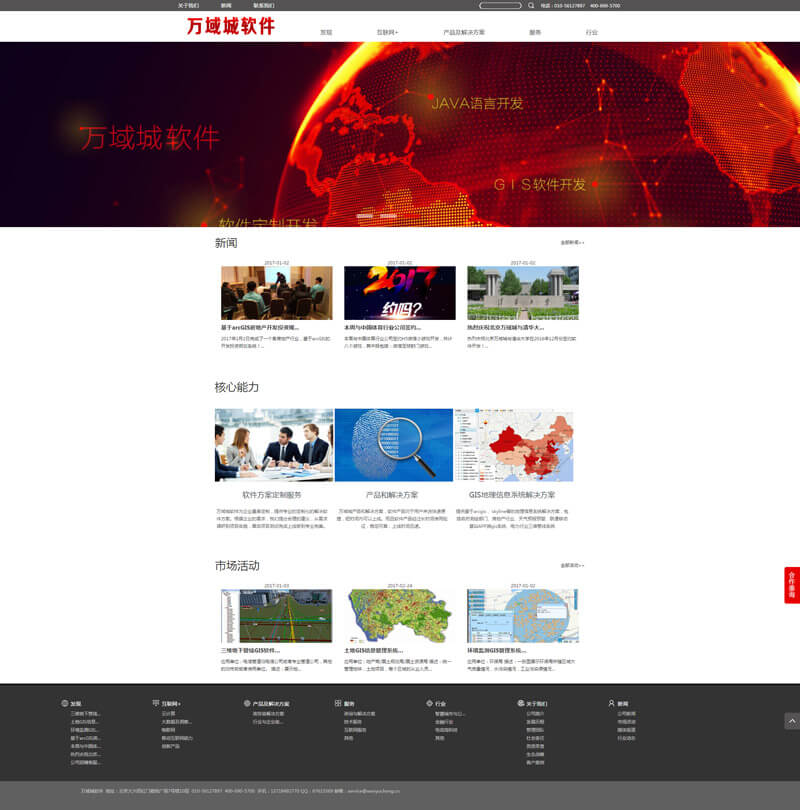Click 全部新闻 link in news section
This screenshot has width=800, height=810.
(571, 242)
